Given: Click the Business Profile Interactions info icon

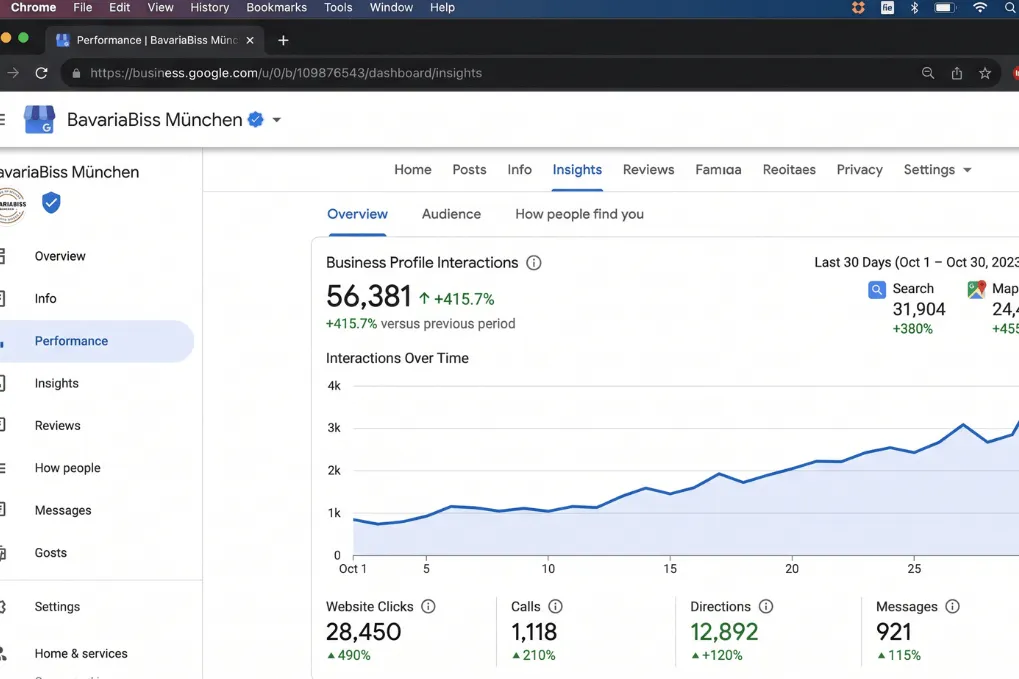Looking at the screenshot, I should pyautogui.click(x=534, y=263).
